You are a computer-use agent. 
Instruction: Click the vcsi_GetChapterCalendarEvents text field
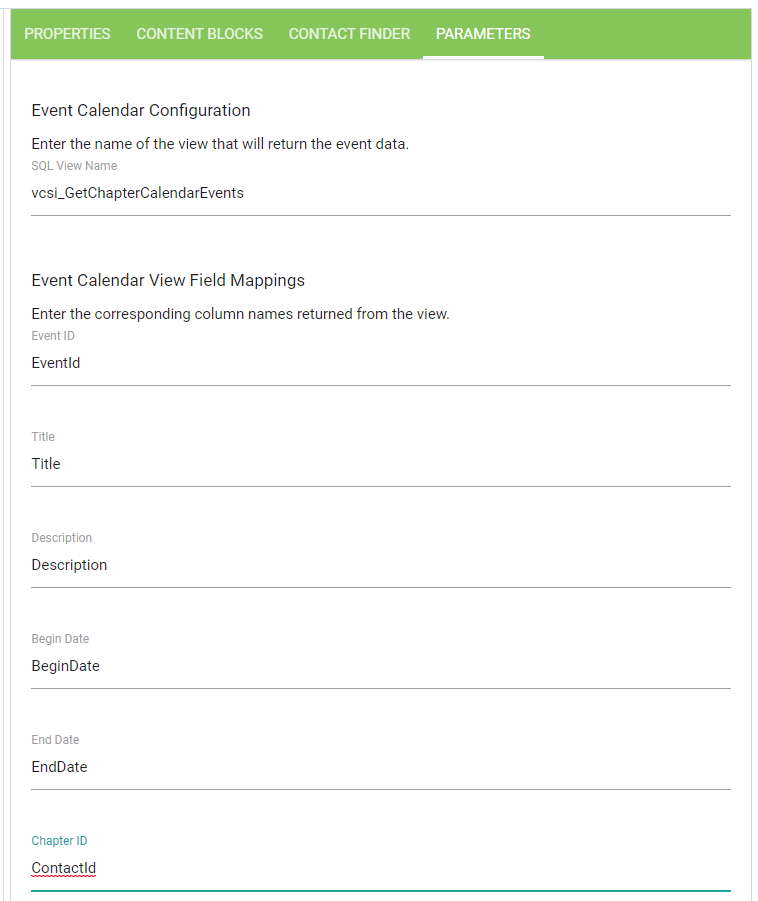pyautogui.click(x=380, y=193)
